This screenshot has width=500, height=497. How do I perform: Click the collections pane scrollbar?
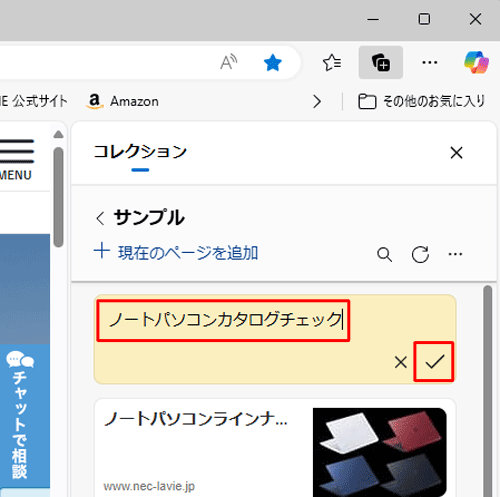[x=488, y=391]
